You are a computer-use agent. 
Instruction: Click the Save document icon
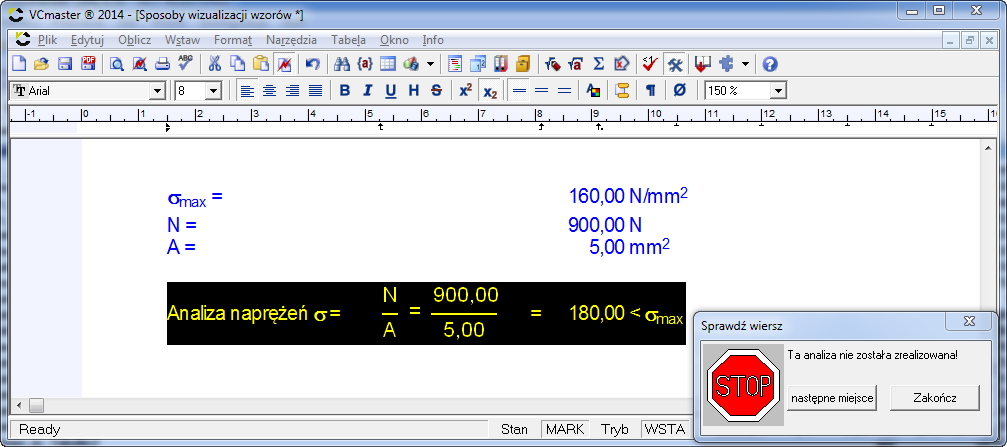tap(64, 64)
